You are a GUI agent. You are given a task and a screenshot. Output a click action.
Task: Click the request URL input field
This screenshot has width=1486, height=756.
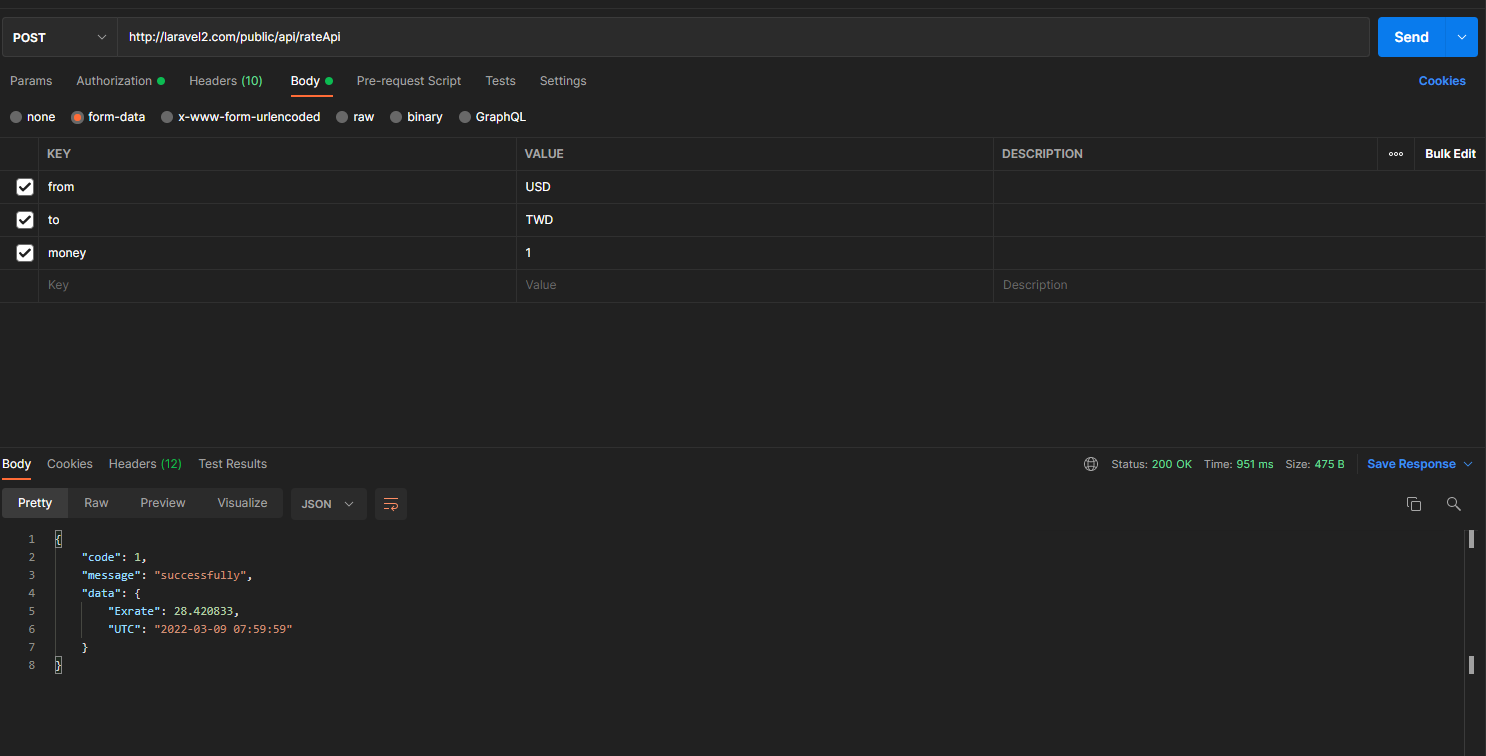click(740, 37)
